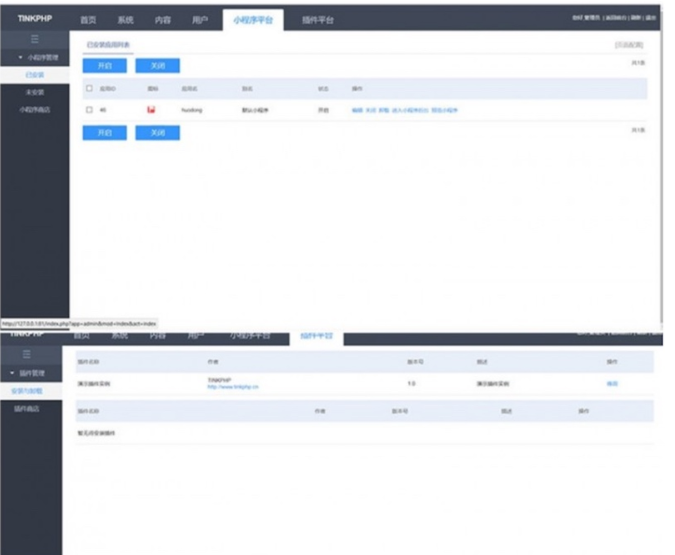This screenshot has height=555, width=675.
Task: Click the 开启 button below the table
Action: (104, 132)
